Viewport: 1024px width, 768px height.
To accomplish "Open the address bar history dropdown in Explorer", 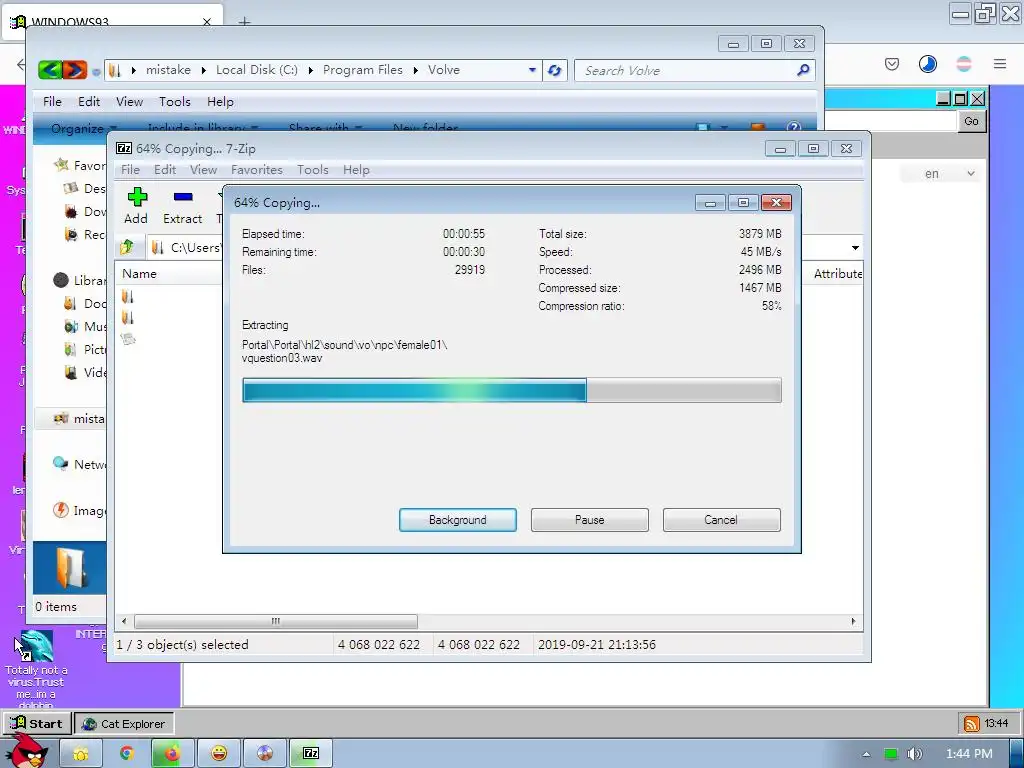I will (x=532, y=70).
